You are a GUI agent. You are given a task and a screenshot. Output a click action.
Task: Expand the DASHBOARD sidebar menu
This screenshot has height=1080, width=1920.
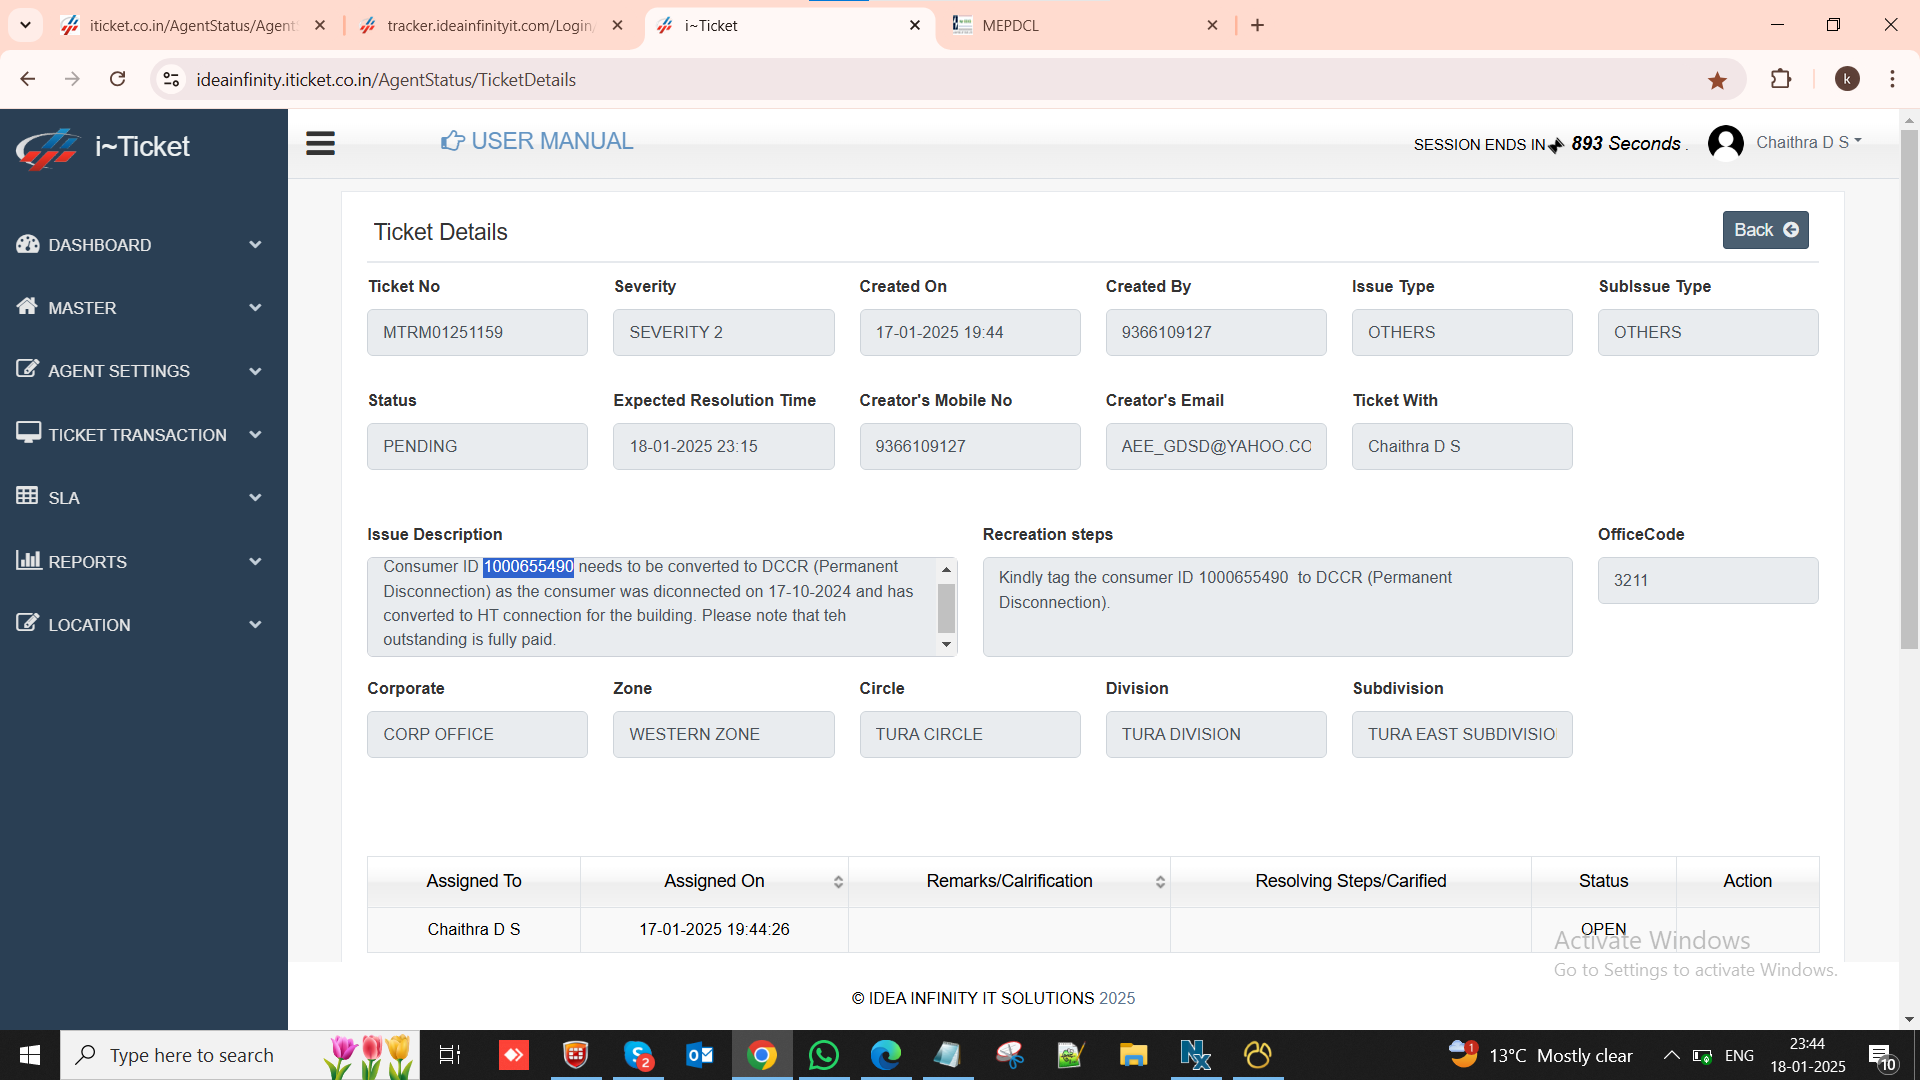coord(140,245)
